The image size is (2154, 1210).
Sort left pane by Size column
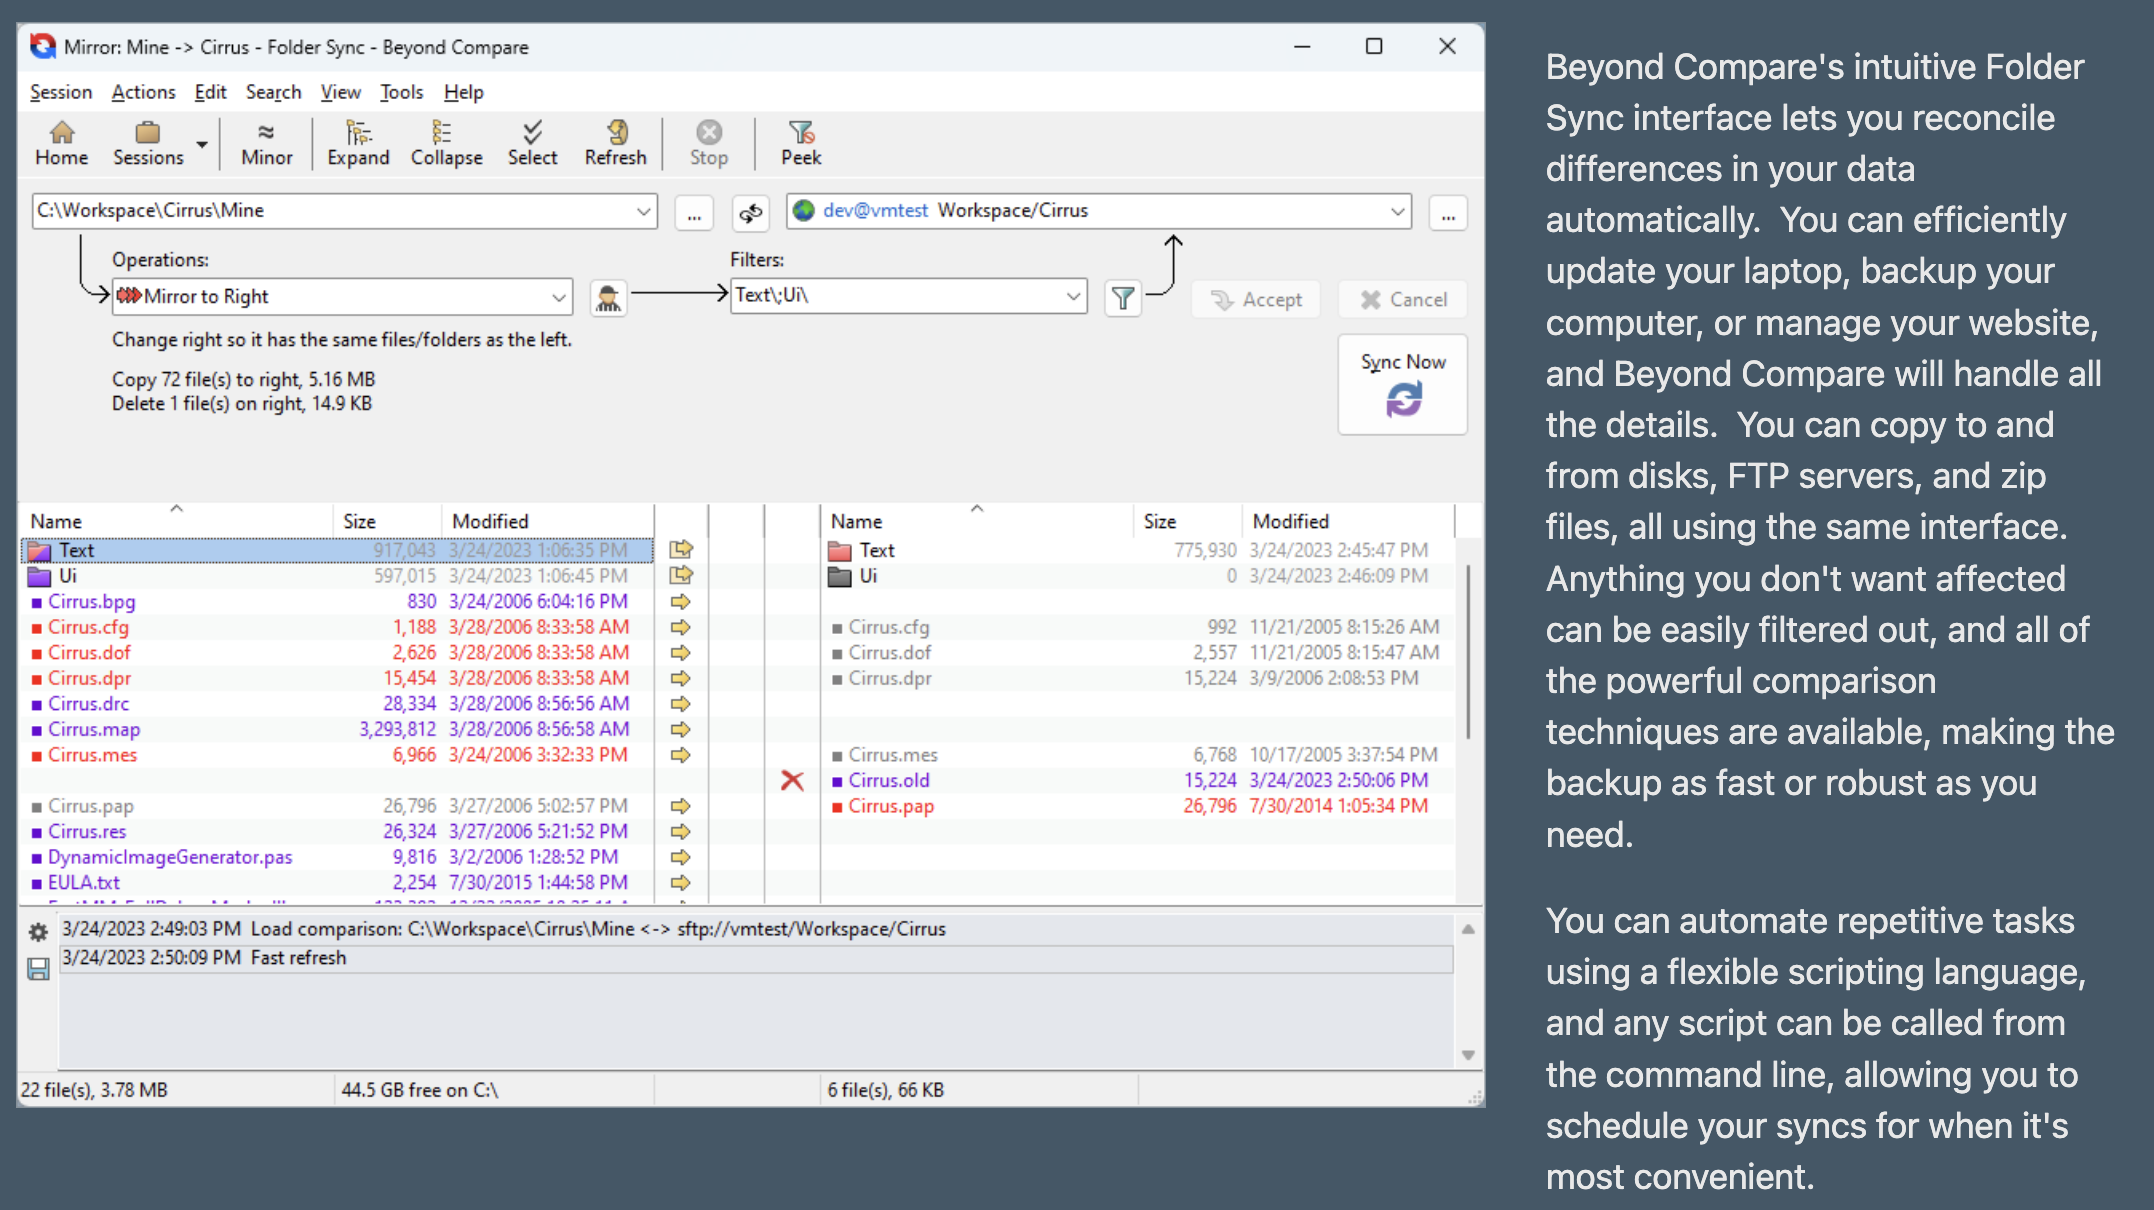pos(387,521)
